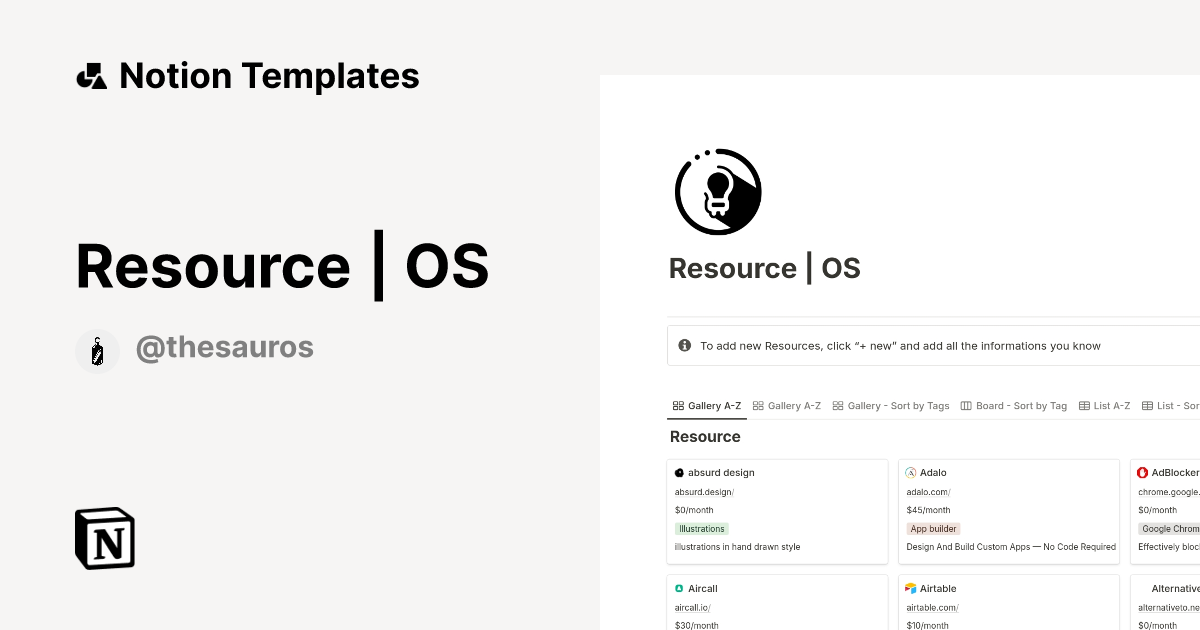Image resolution: width=1200 pixels, height=630 pixels.
Task: Click the Illustrations tag on absurd design card
Action: (701, 528)
